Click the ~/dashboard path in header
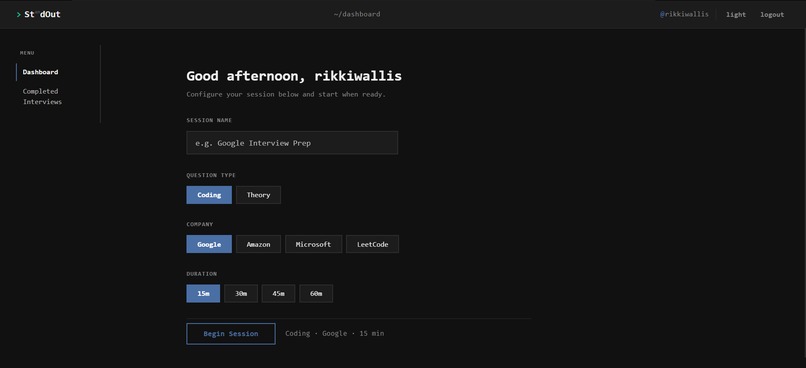 tap(357, 14)
